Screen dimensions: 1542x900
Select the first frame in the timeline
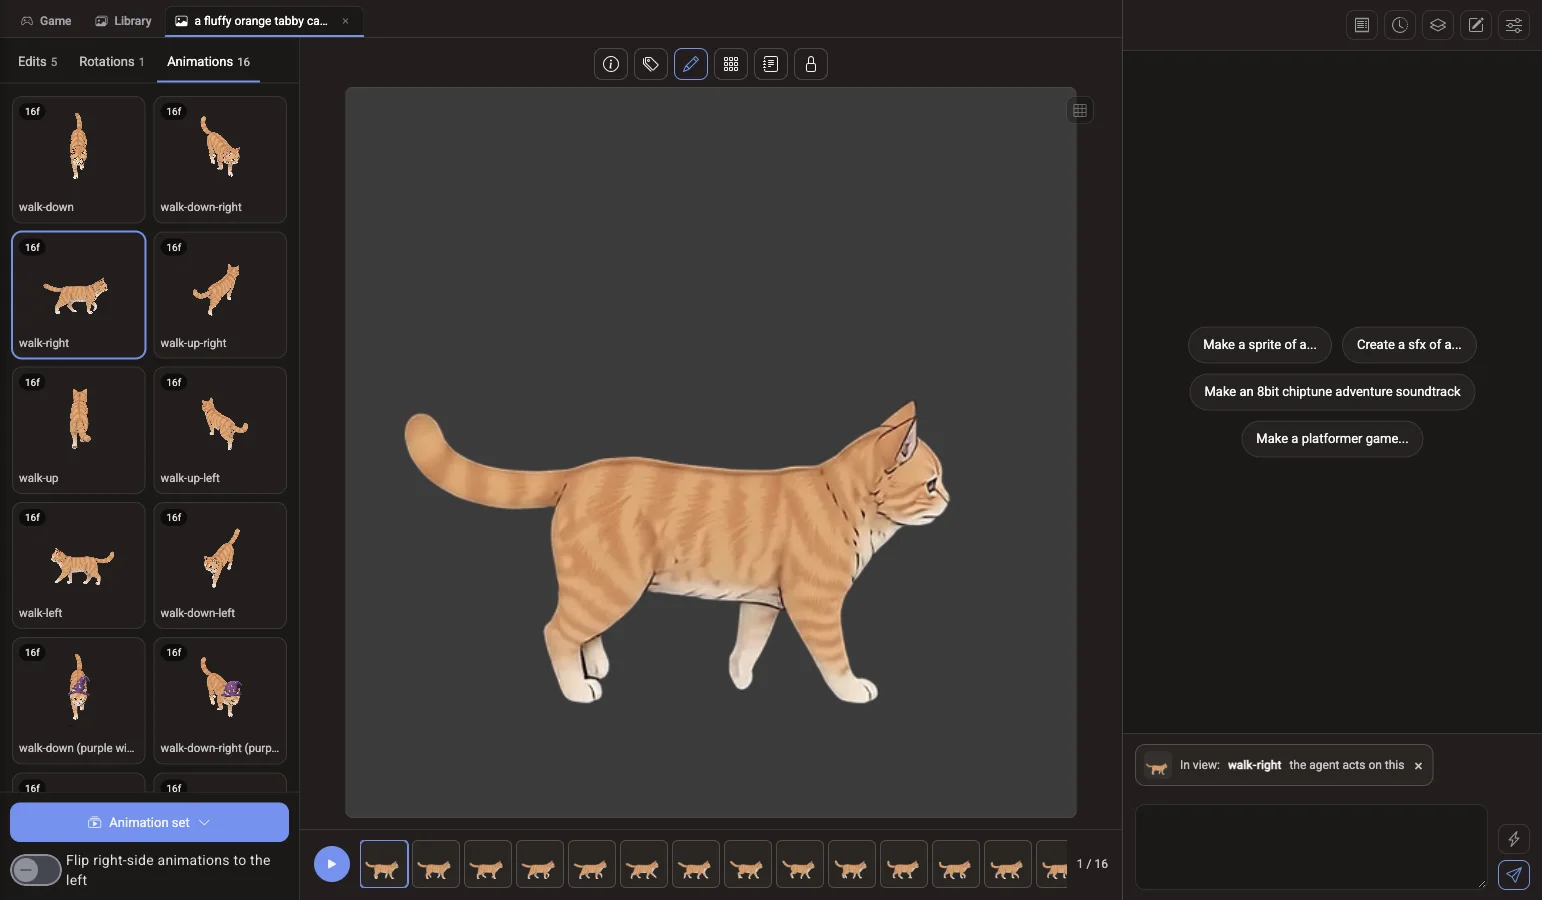tap(384, 865)
